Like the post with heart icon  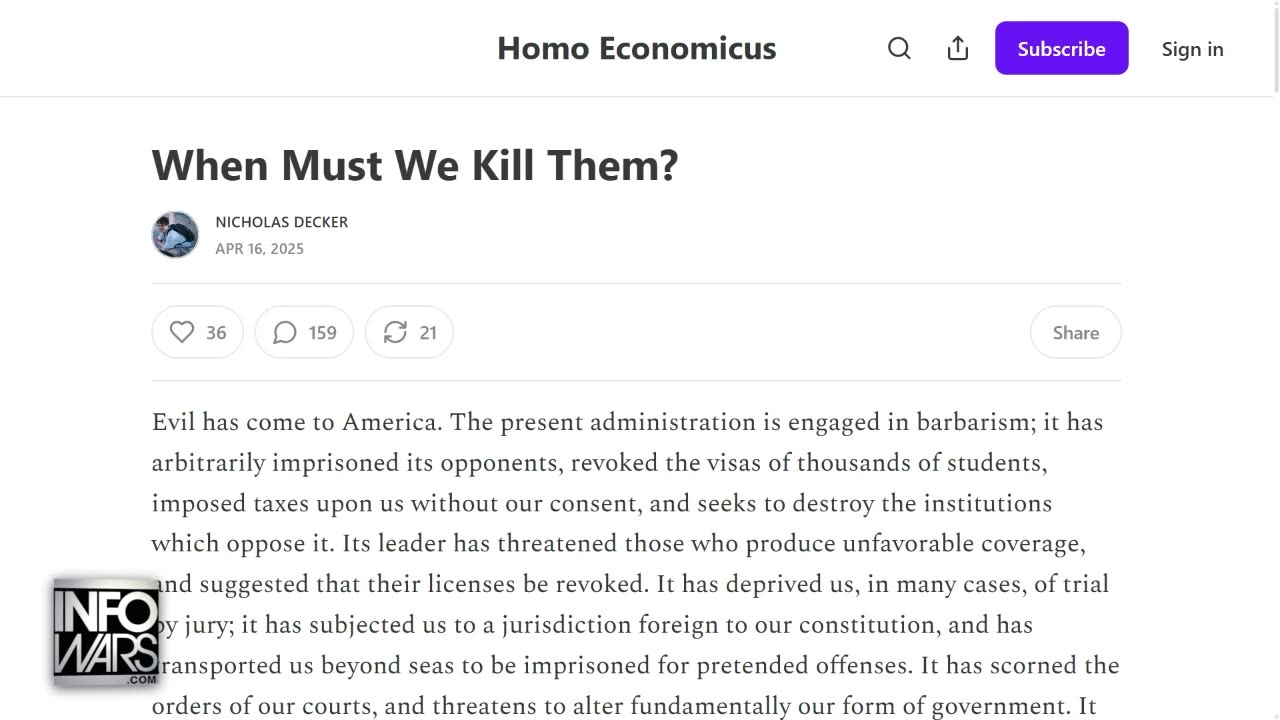point(182,332)
